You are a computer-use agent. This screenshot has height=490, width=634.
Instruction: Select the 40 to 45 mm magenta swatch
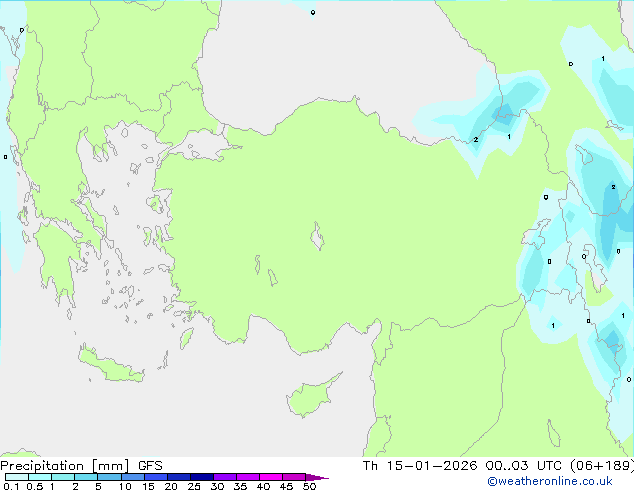271,477
